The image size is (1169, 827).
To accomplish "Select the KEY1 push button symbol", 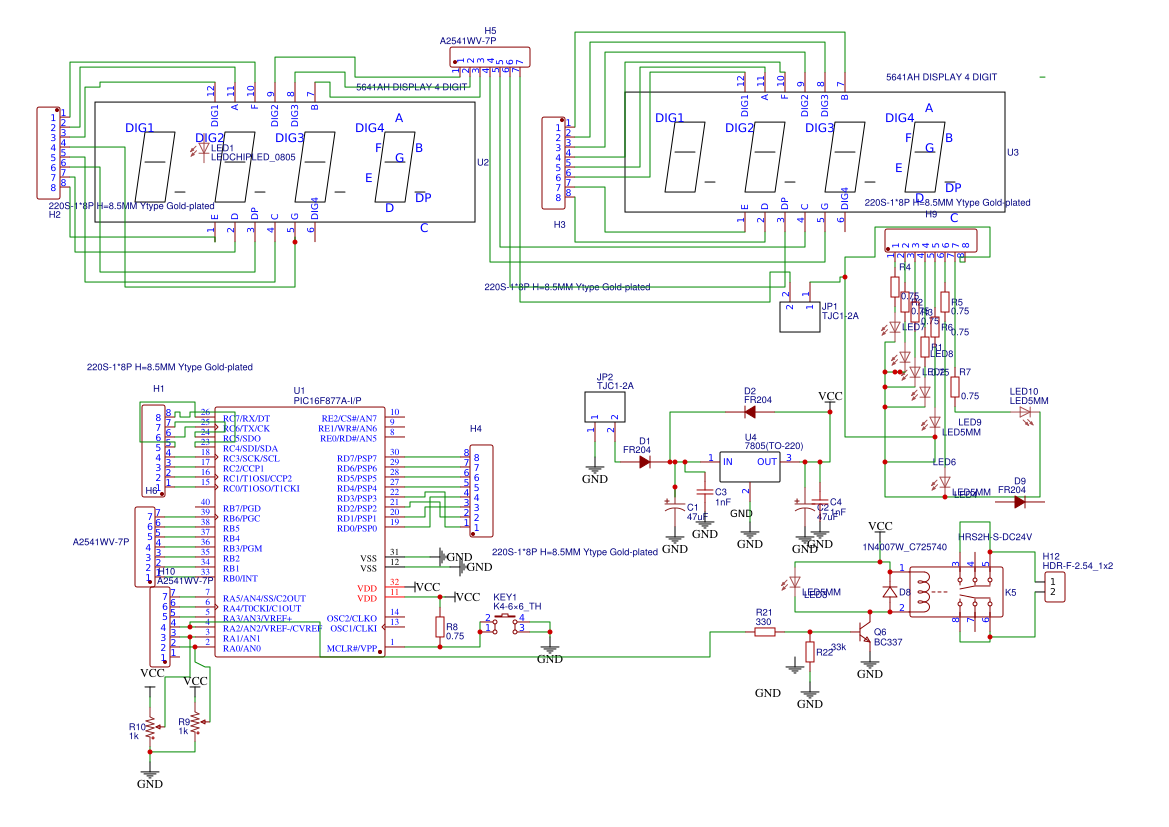I will [505, 623].
